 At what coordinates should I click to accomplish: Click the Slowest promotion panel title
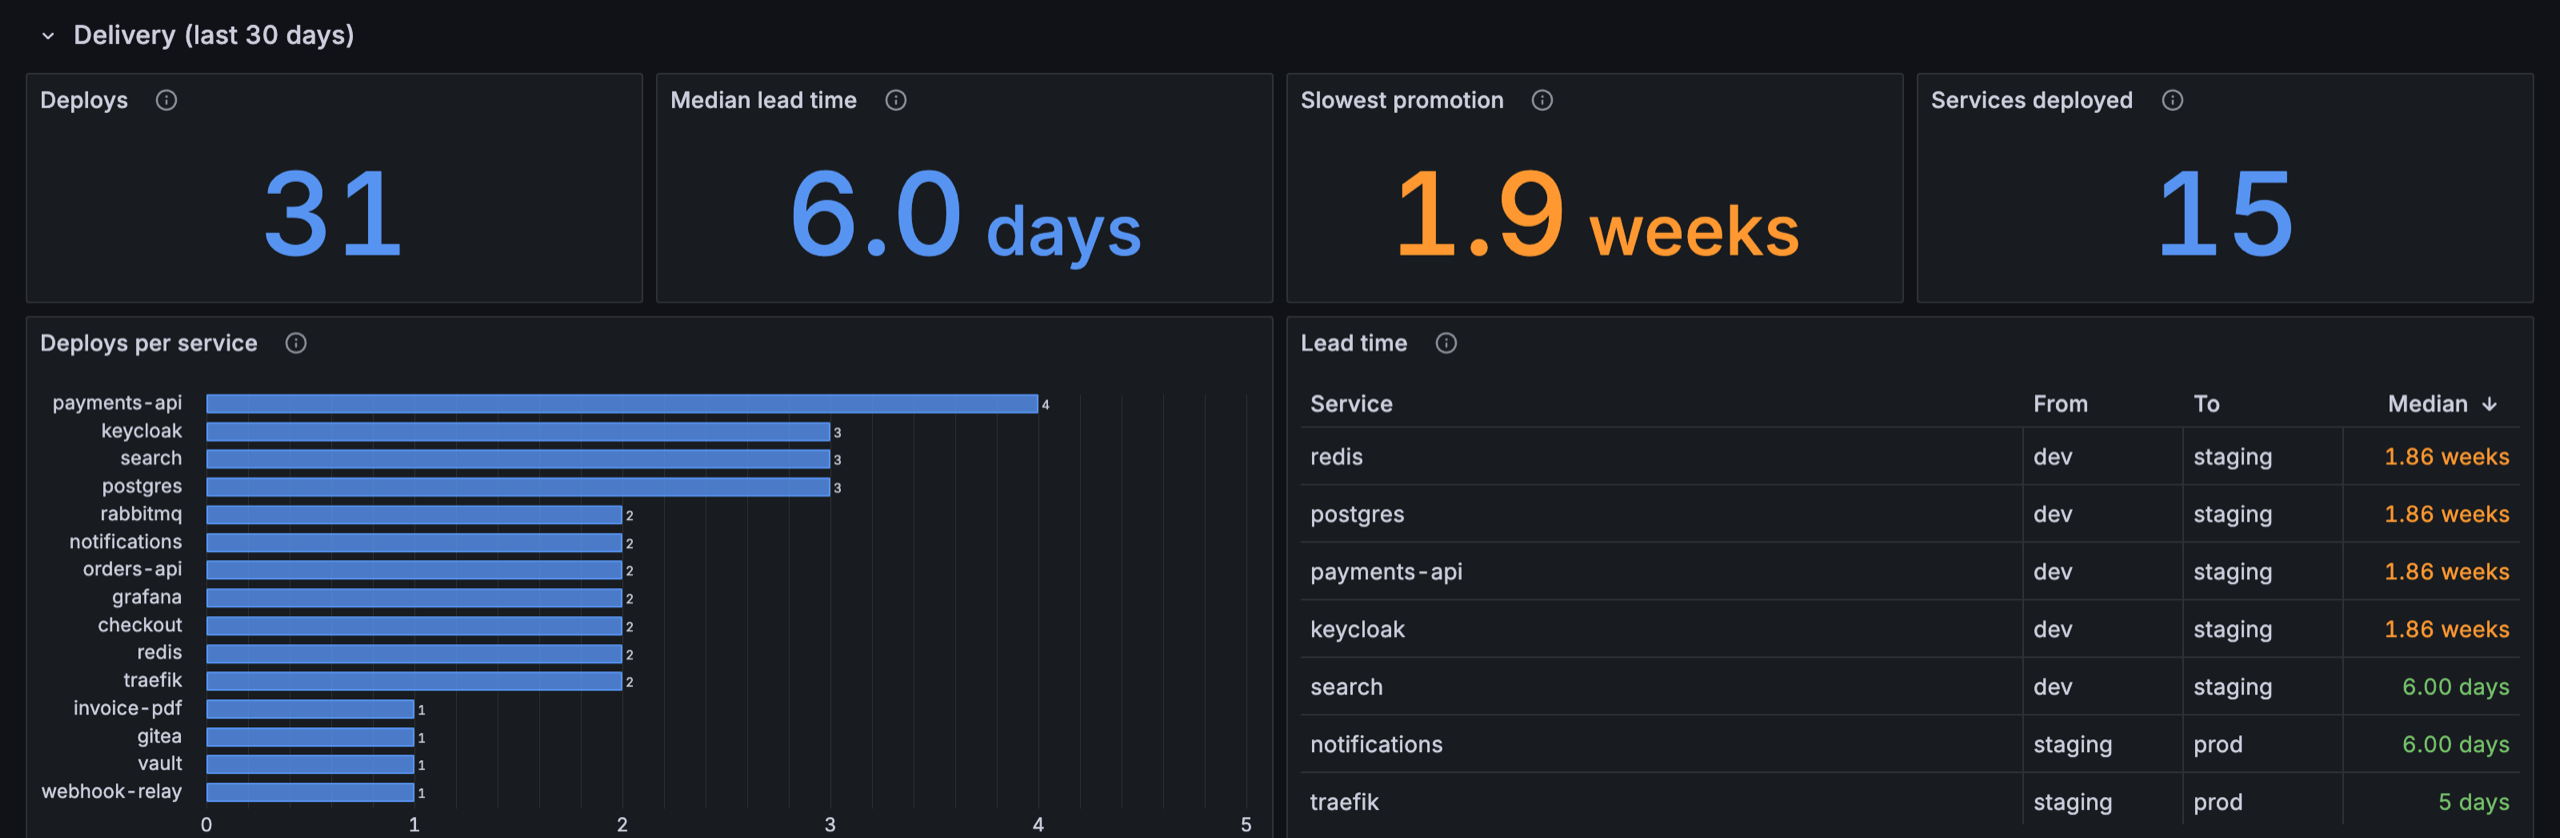tap(1402, 100)
